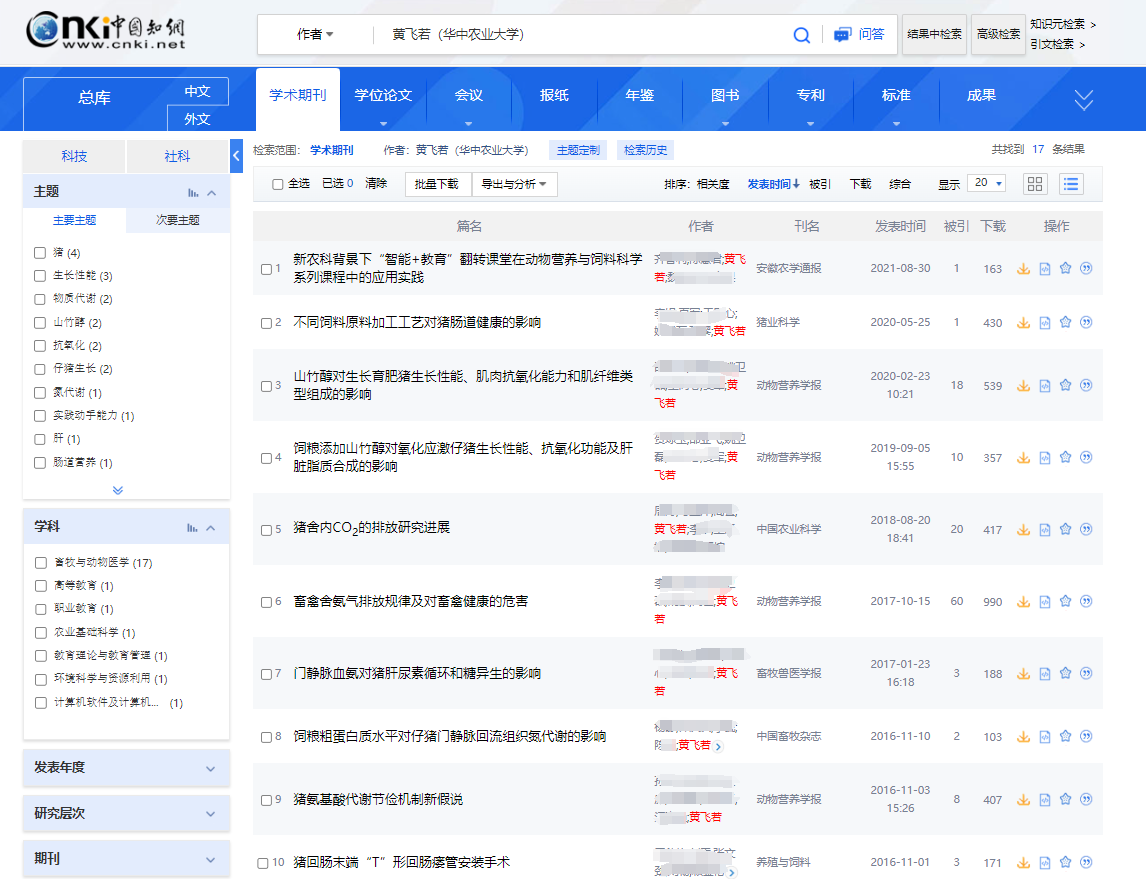Switch to the 报纸 tab
This screenshot has width=1146, height=879.
[x=554, y=96]
